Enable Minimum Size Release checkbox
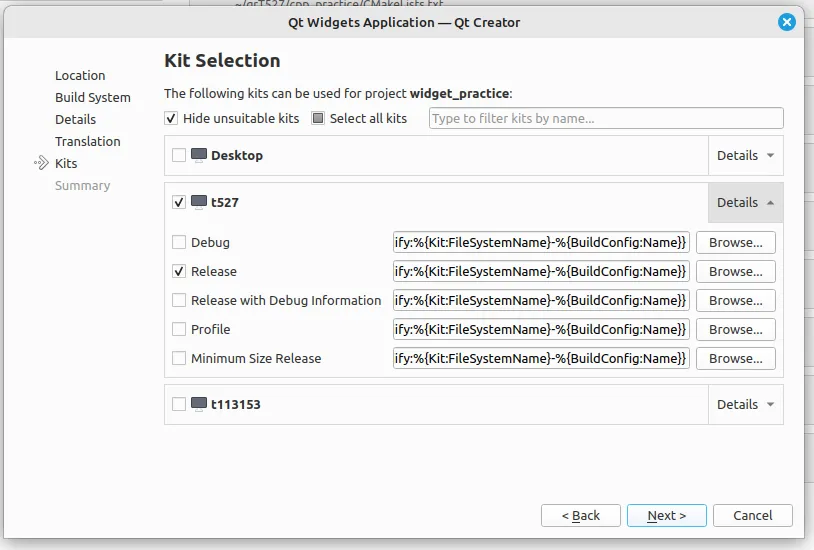This screenshot has height=550, width=814. click(x=179, y=358)
